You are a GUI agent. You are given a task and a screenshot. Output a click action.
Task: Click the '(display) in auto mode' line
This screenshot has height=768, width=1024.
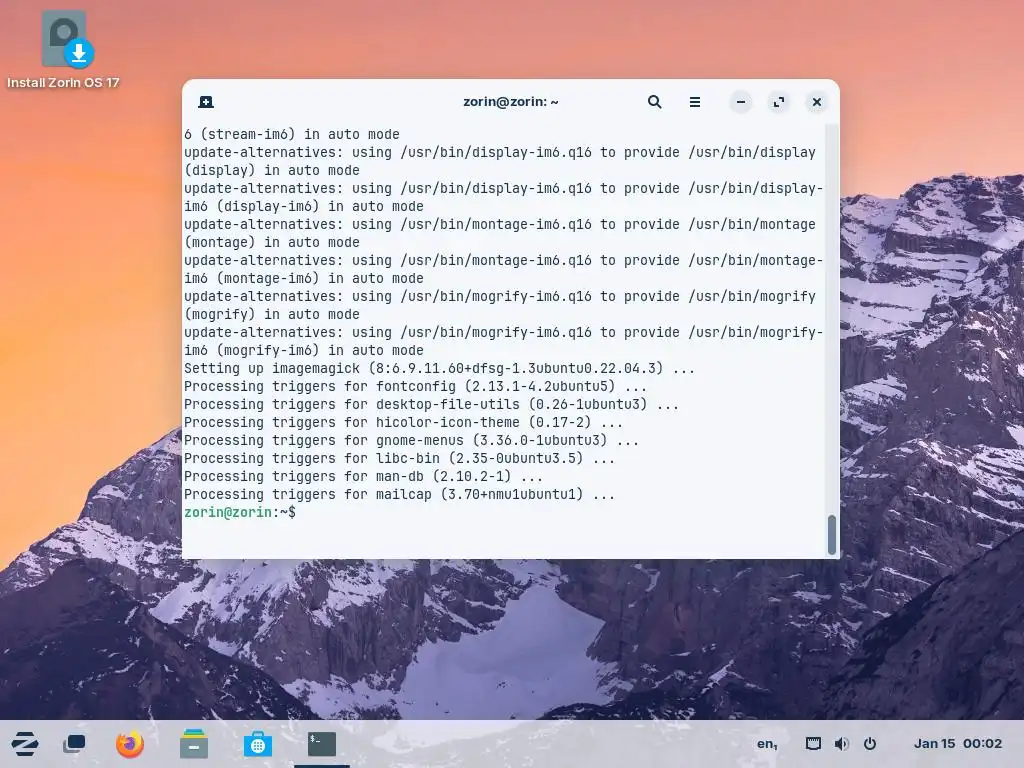[x=272, y=170]
